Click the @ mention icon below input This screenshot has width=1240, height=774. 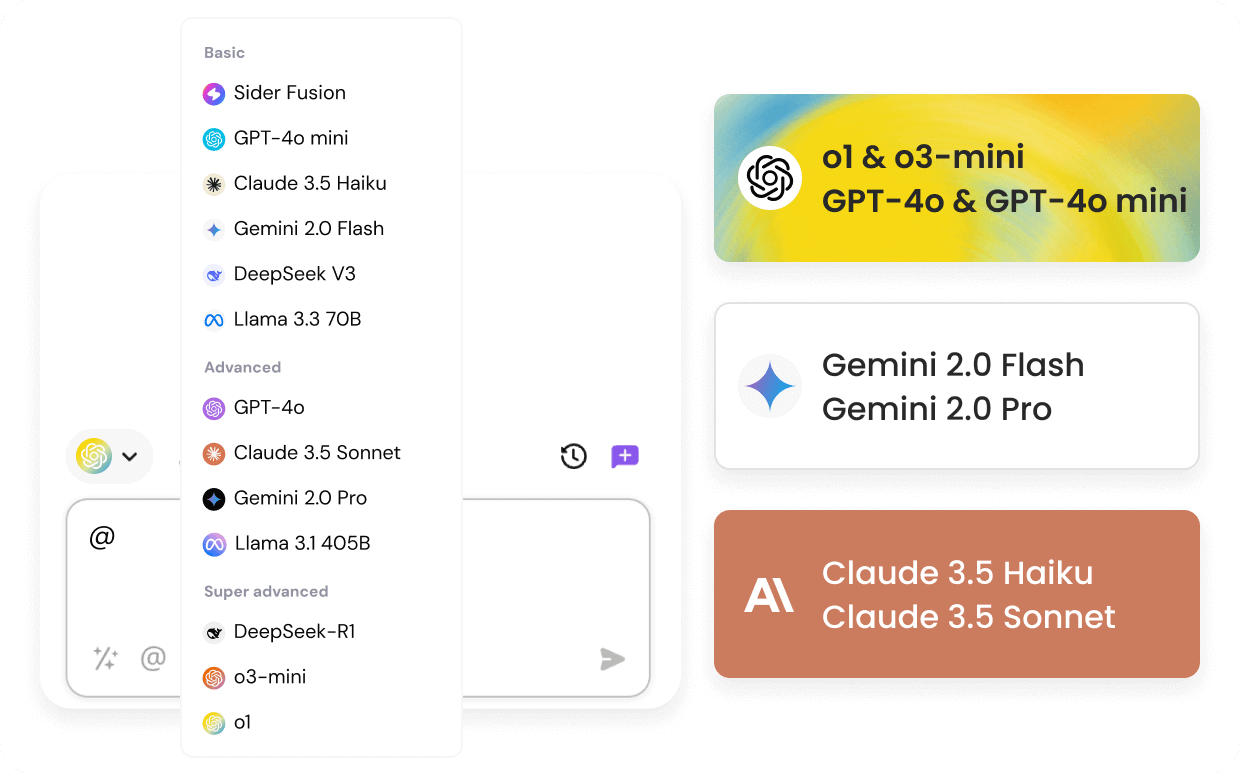[153, 658]
